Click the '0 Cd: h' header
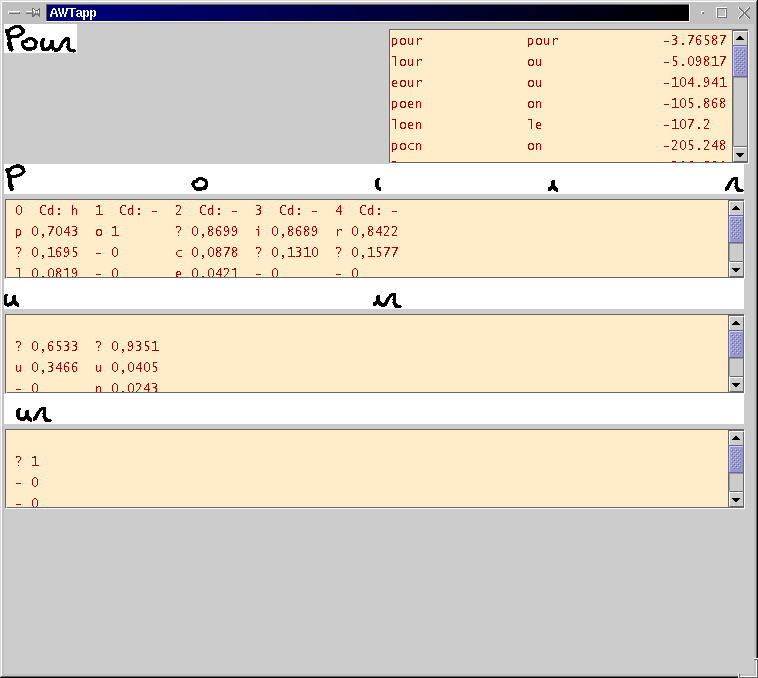The width and height of the screenshot is (758, 678). pyautogui.click(x=46, y=210)
